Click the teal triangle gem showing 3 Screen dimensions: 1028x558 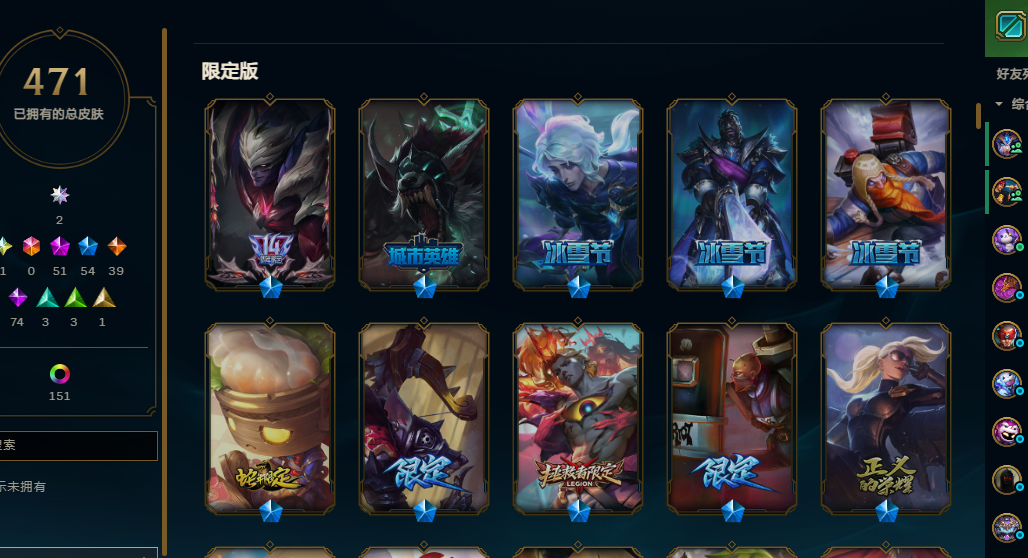pos(47,298)
